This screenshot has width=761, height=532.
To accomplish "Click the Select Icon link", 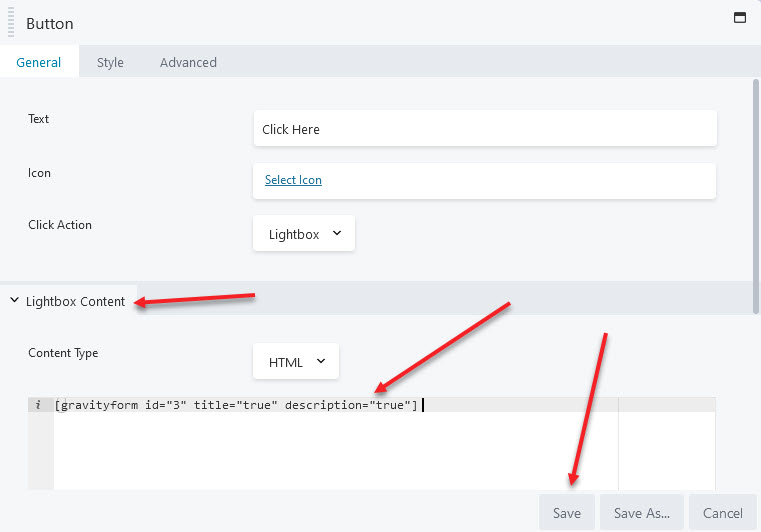I will pos(293,180).
